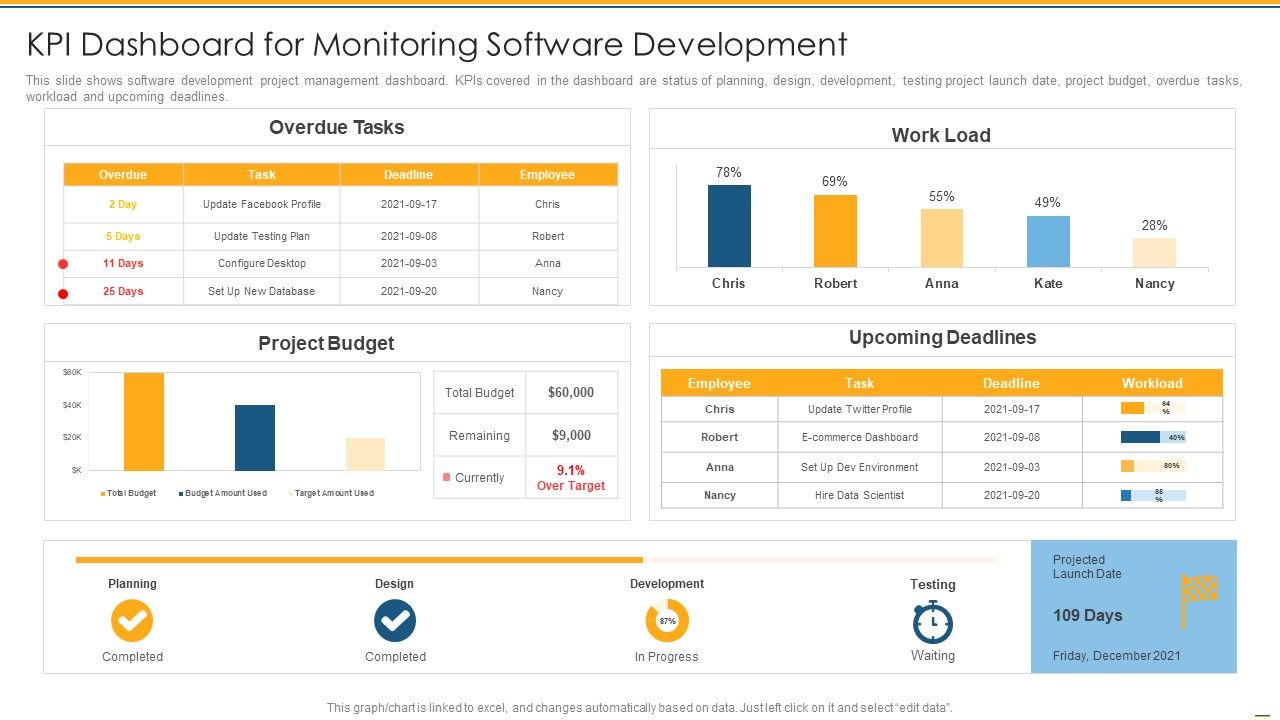Click the red dot beside 25 Days overdue
The image size is (1280, 720).
62,291
